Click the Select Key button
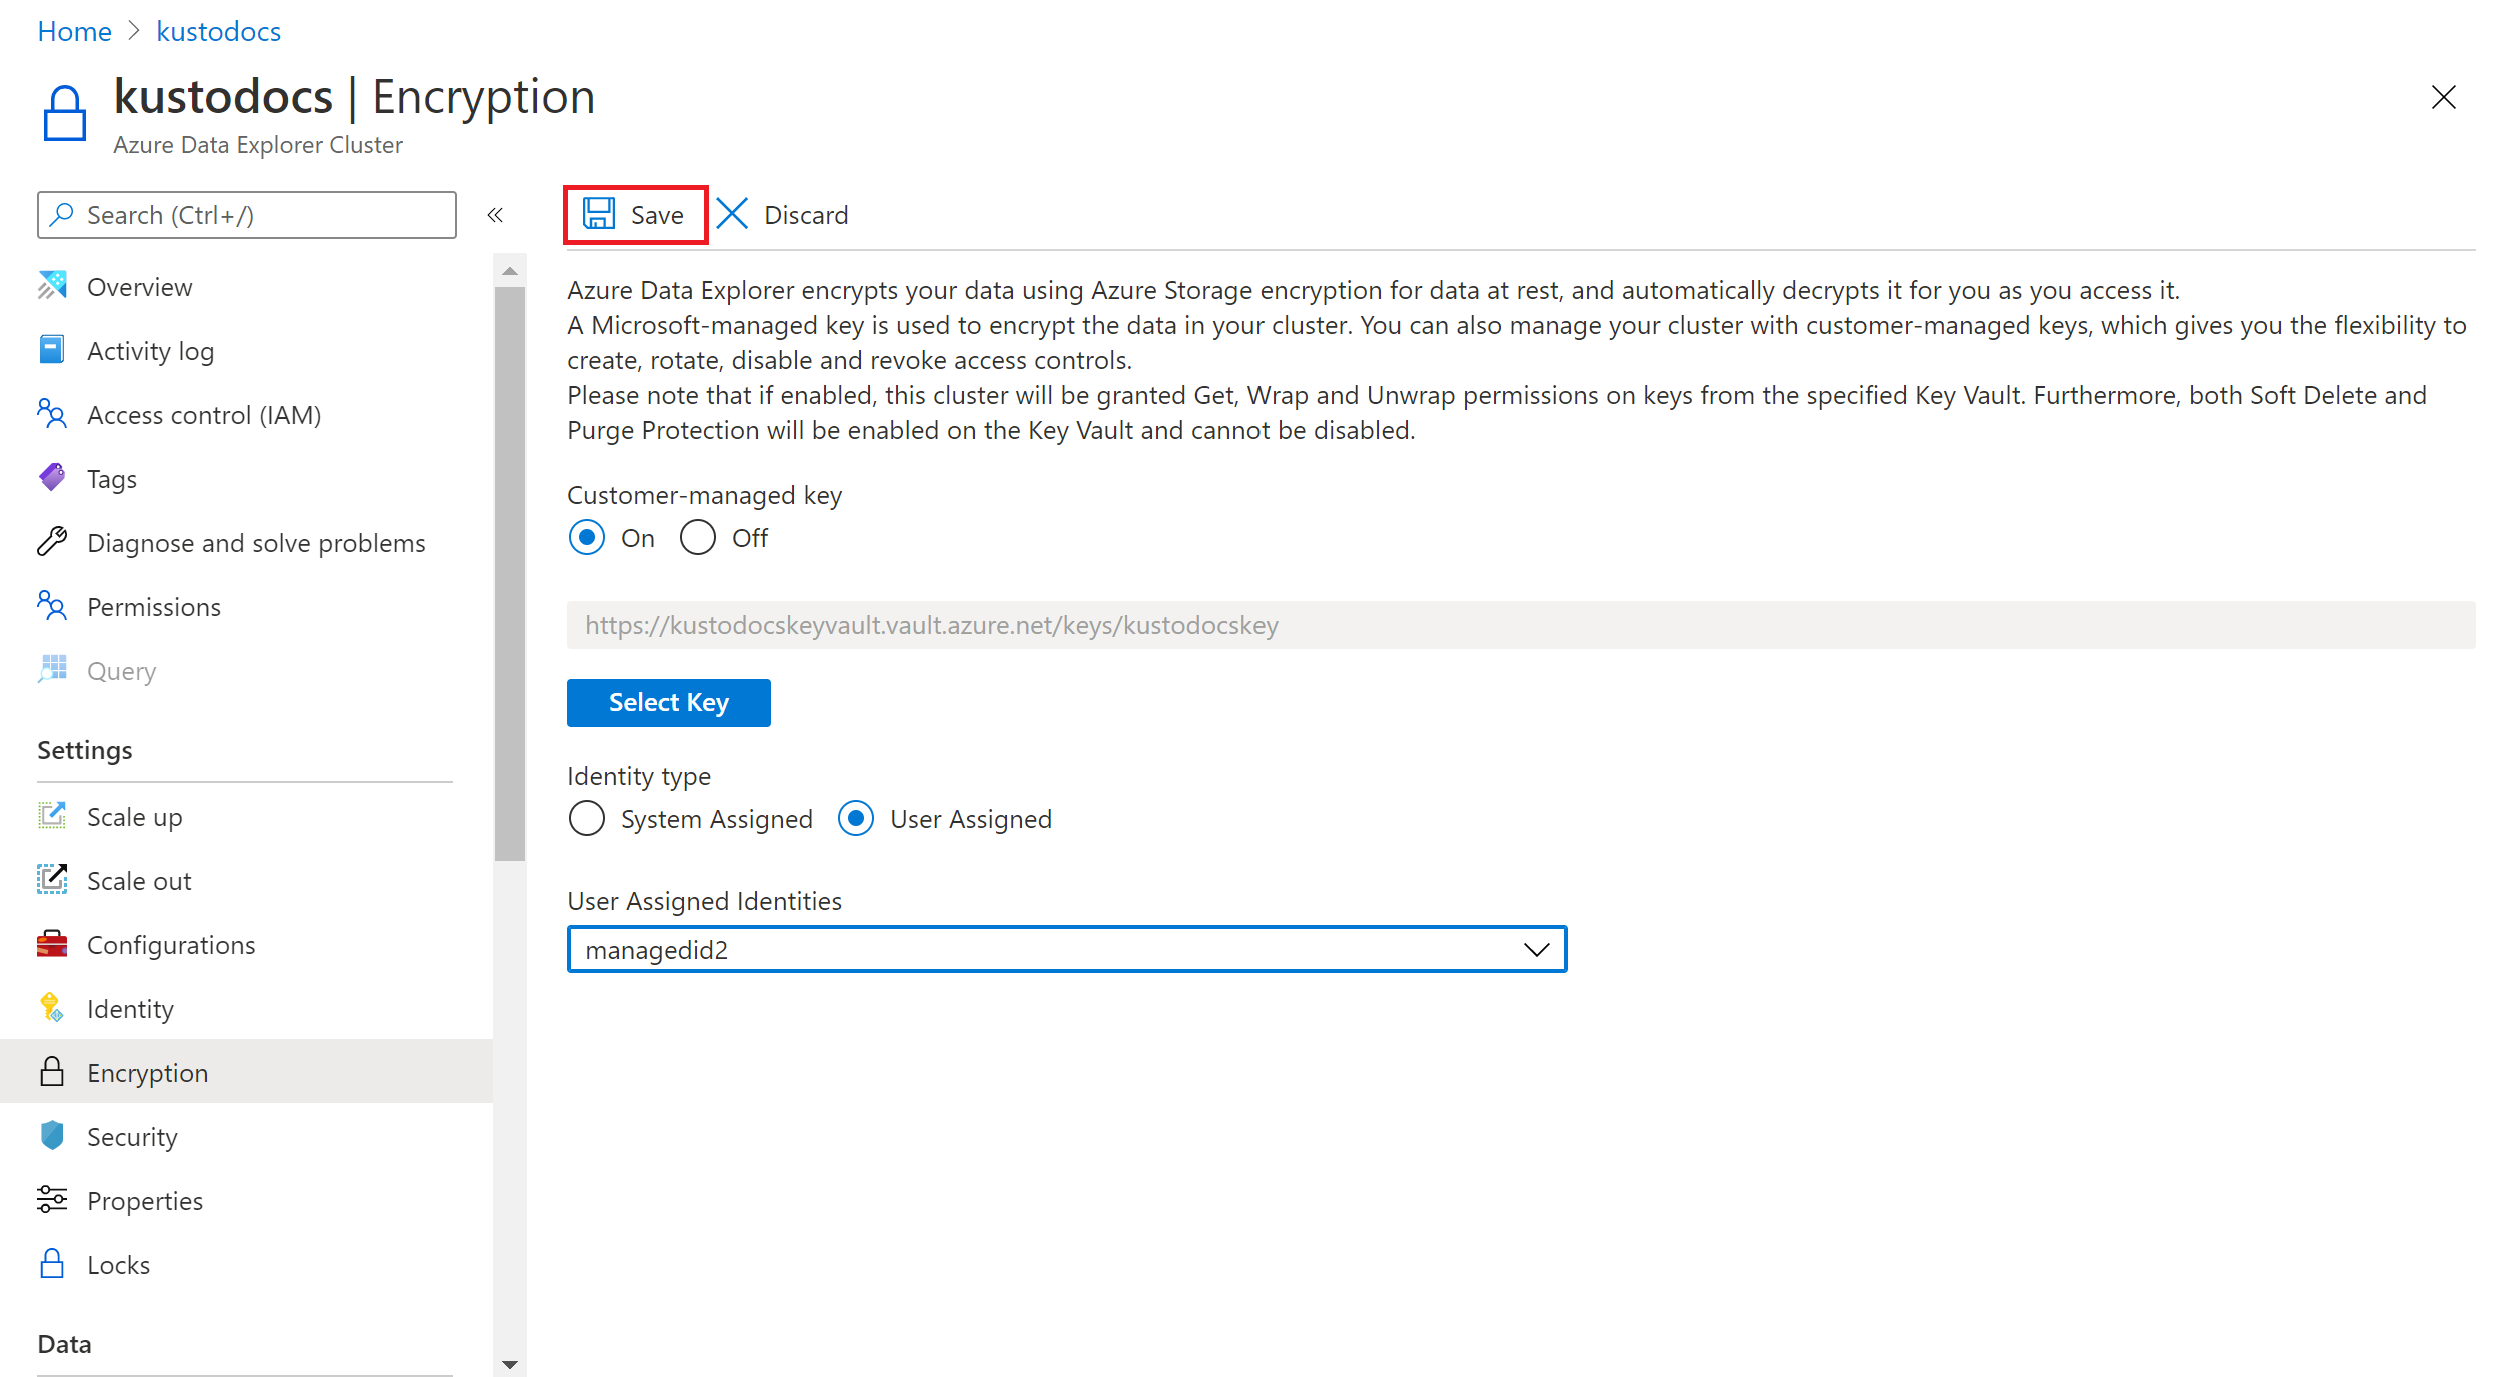 coord(669,702)
